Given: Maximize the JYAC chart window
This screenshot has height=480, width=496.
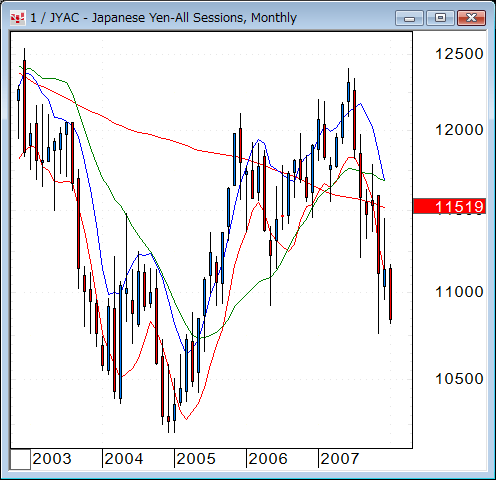Looking at the screenshot, I should click(x=440, y=18).
